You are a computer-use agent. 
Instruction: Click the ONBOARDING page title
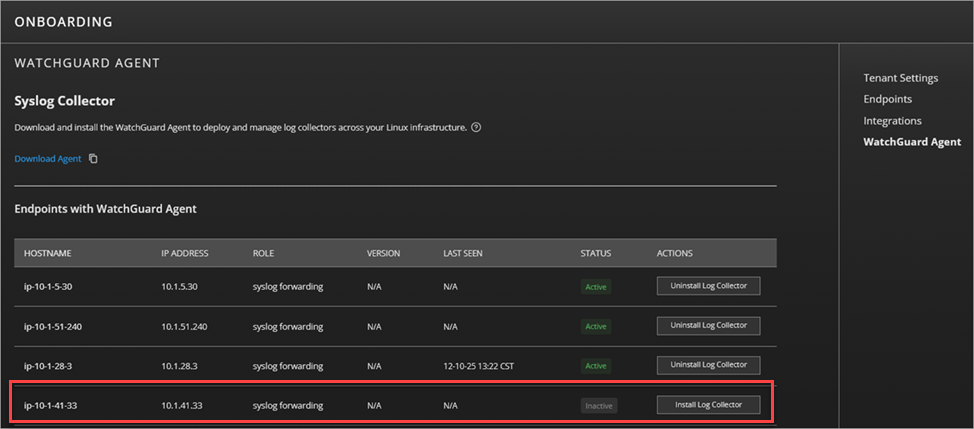point(63,22)
